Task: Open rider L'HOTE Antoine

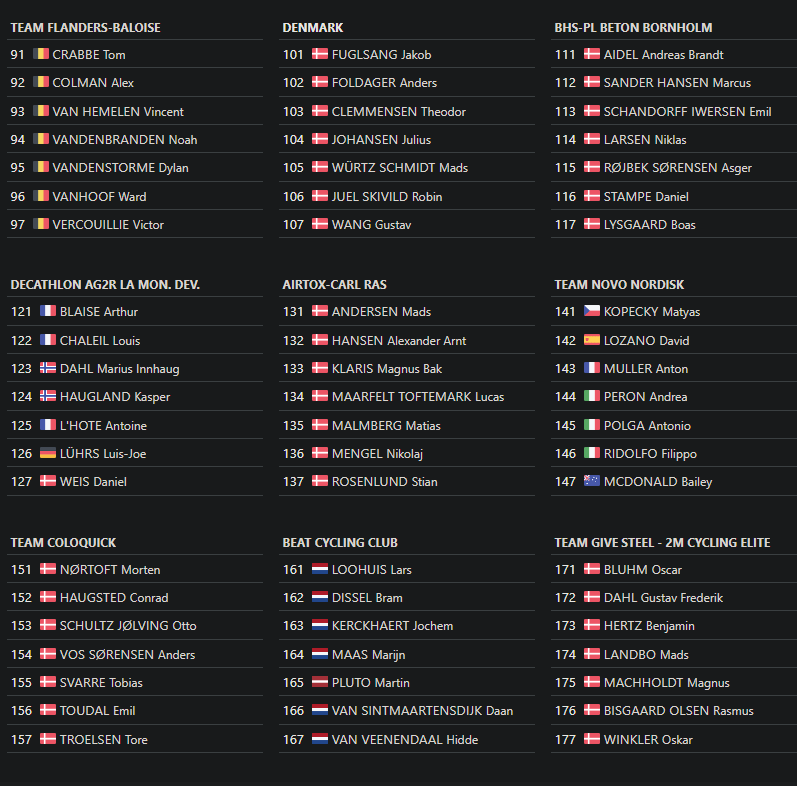Action: (x=103, y=426)
